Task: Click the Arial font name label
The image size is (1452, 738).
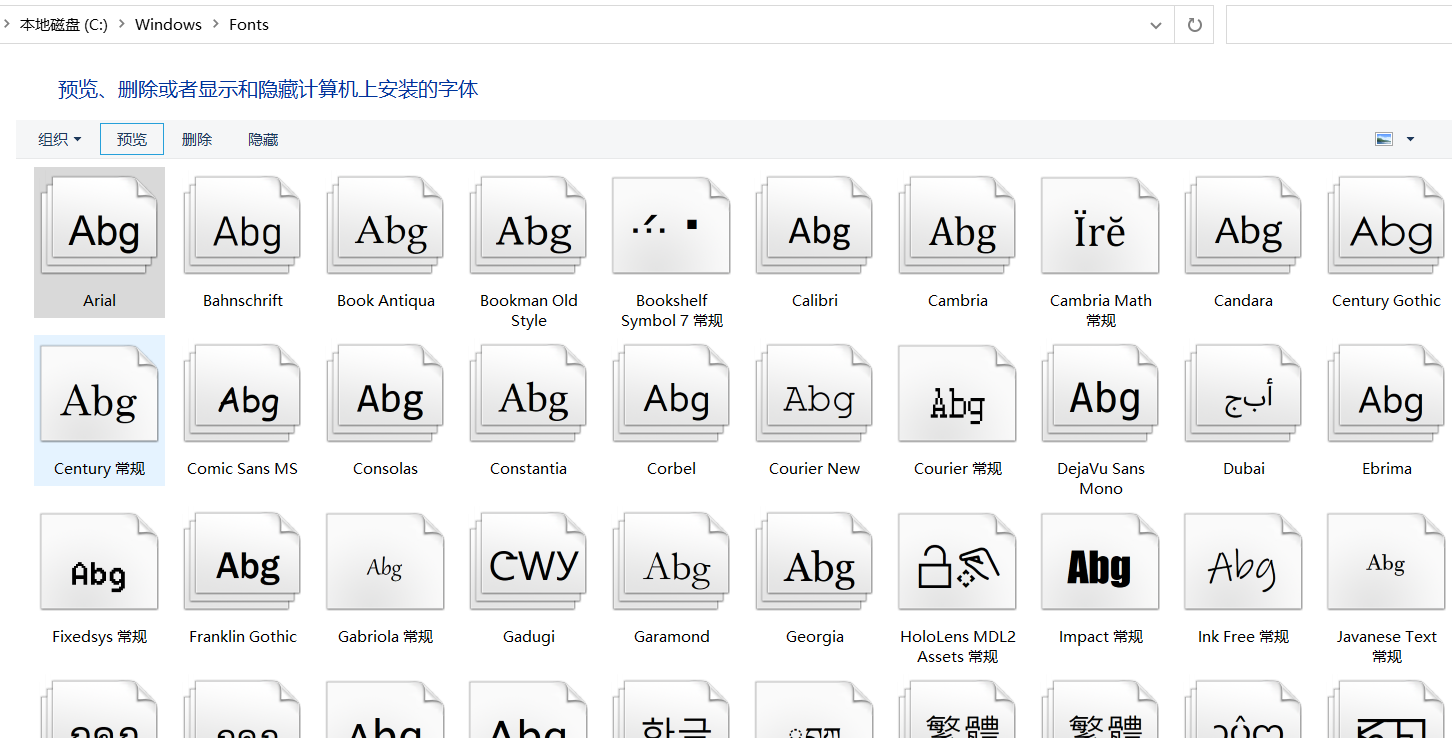Action: [99, 300]
